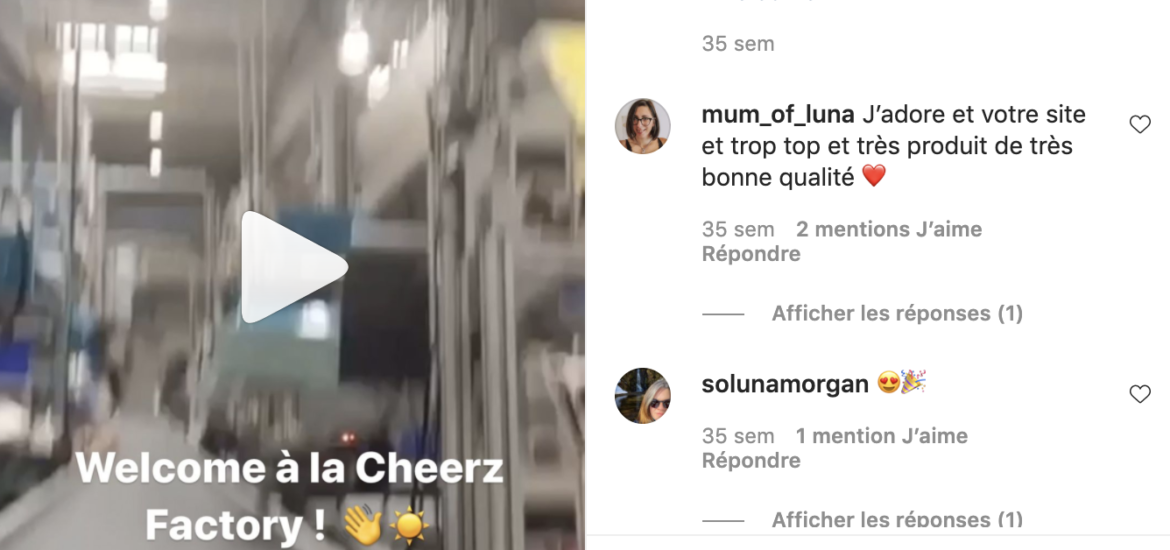The width and height of the screenshot is (1170, 550).
Task: Open solunamorgan's profile picture
Action: coord(642,395)
